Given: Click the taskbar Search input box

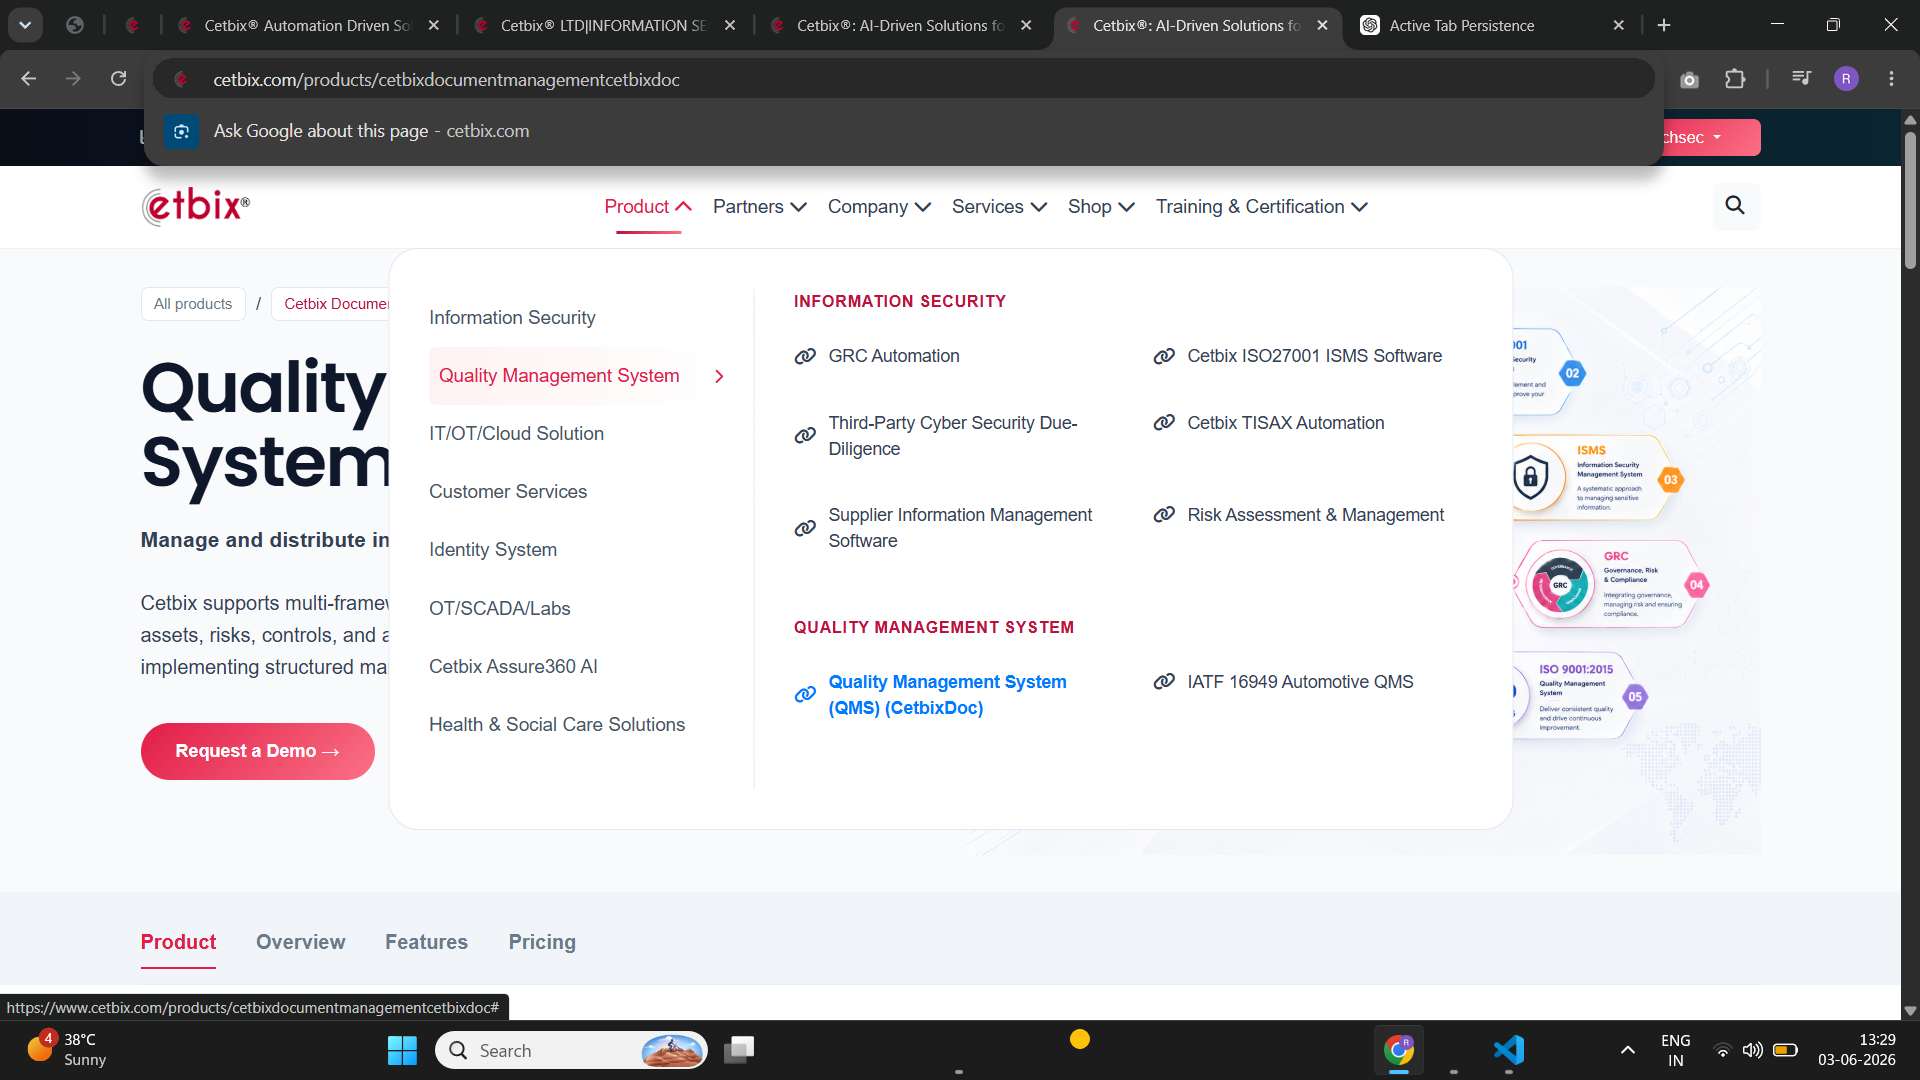Looking at the screenshot, I should [571, 1050].
